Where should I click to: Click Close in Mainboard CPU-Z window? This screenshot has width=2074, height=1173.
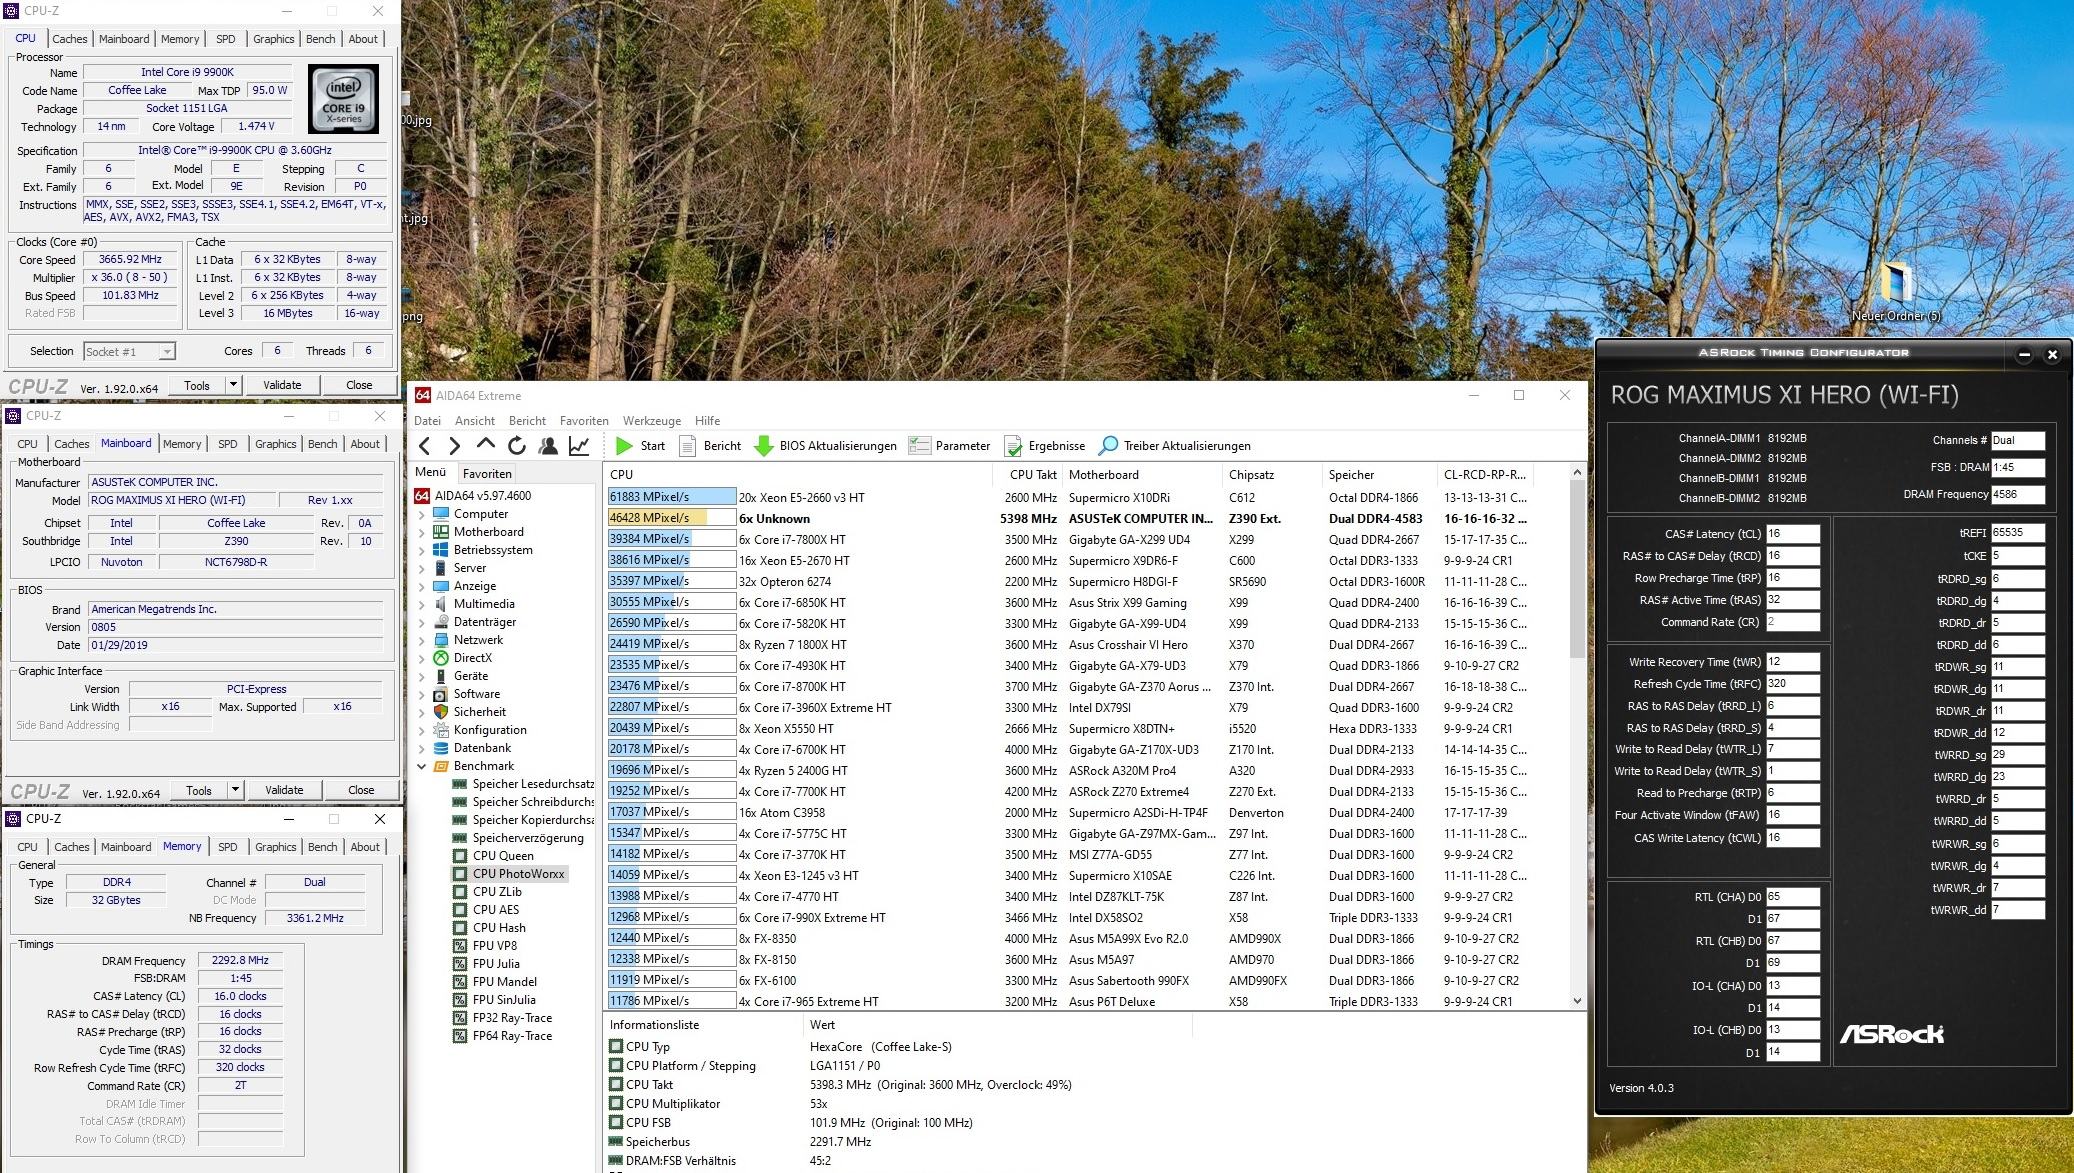tap(361, 790)
